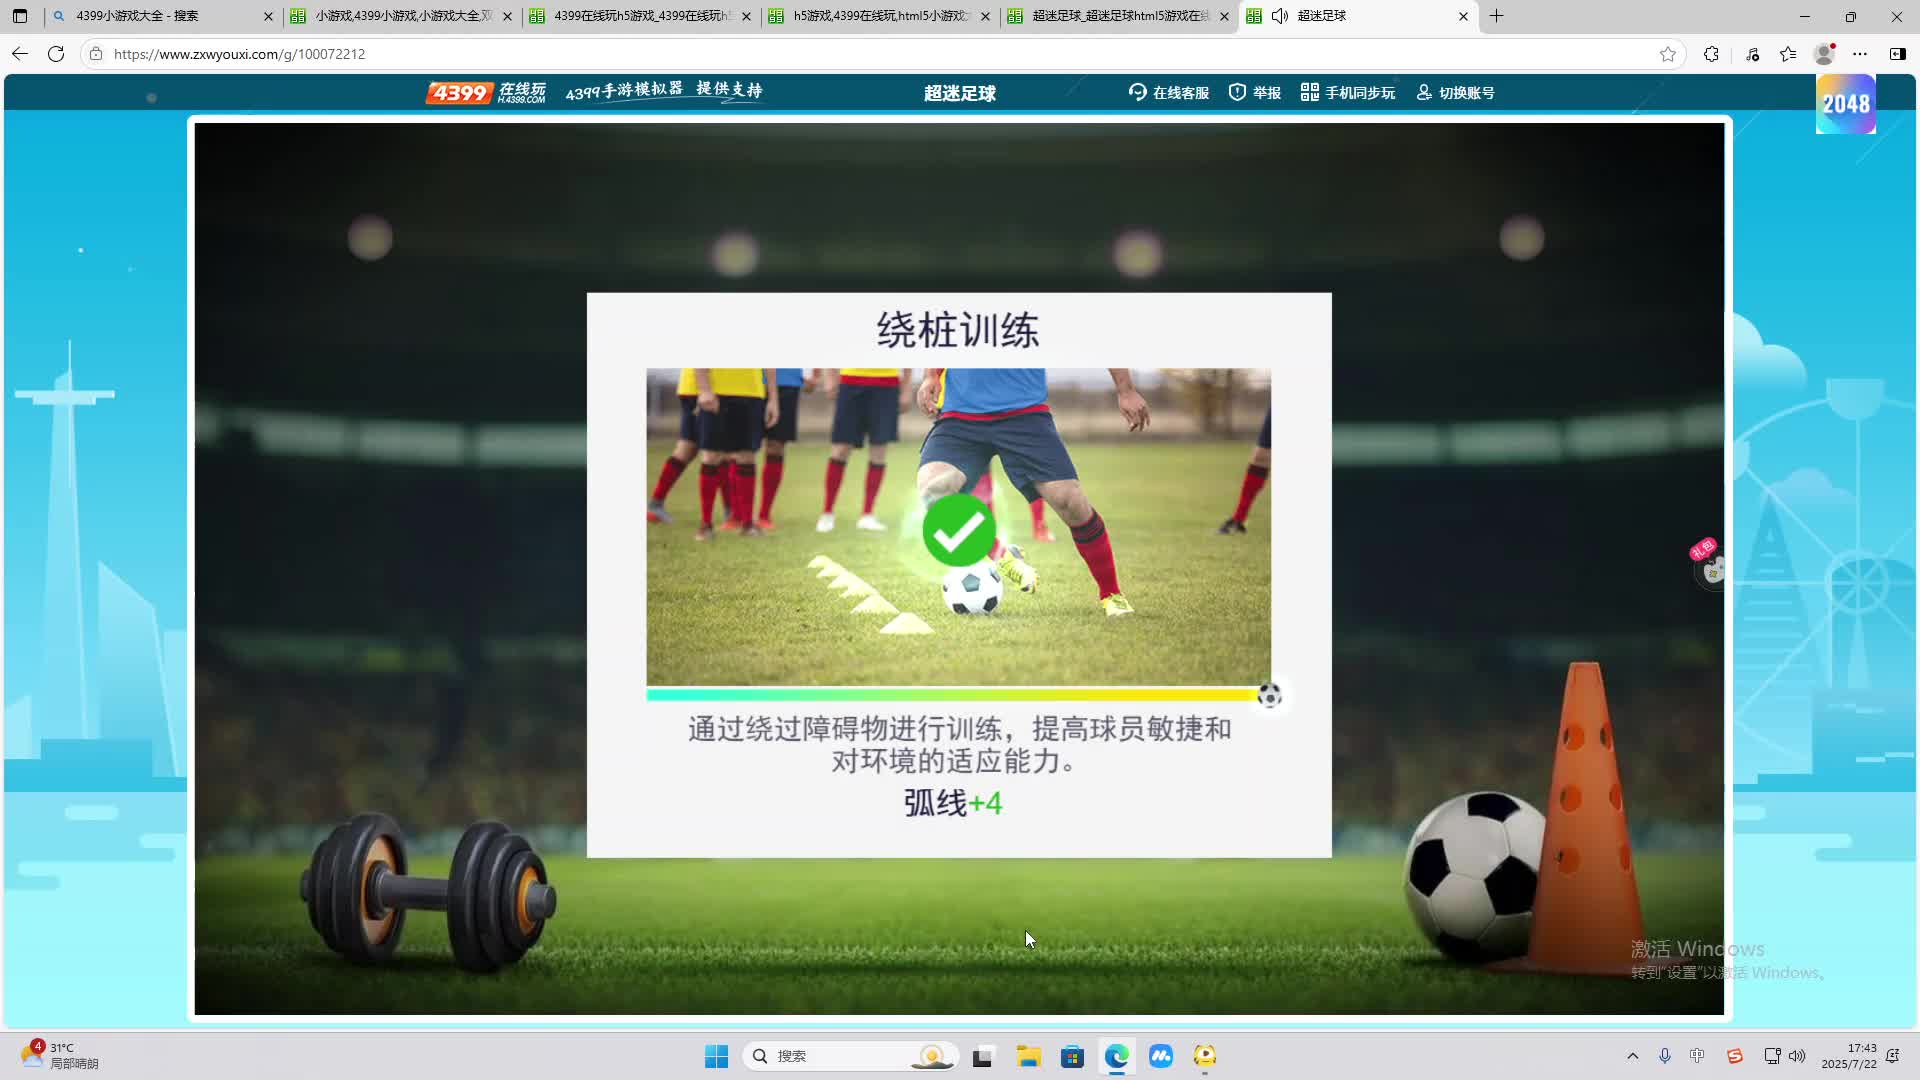Click the green checkmark on training image
This screenshot has width=1920, height=1080.
click(x=958, y=531)
